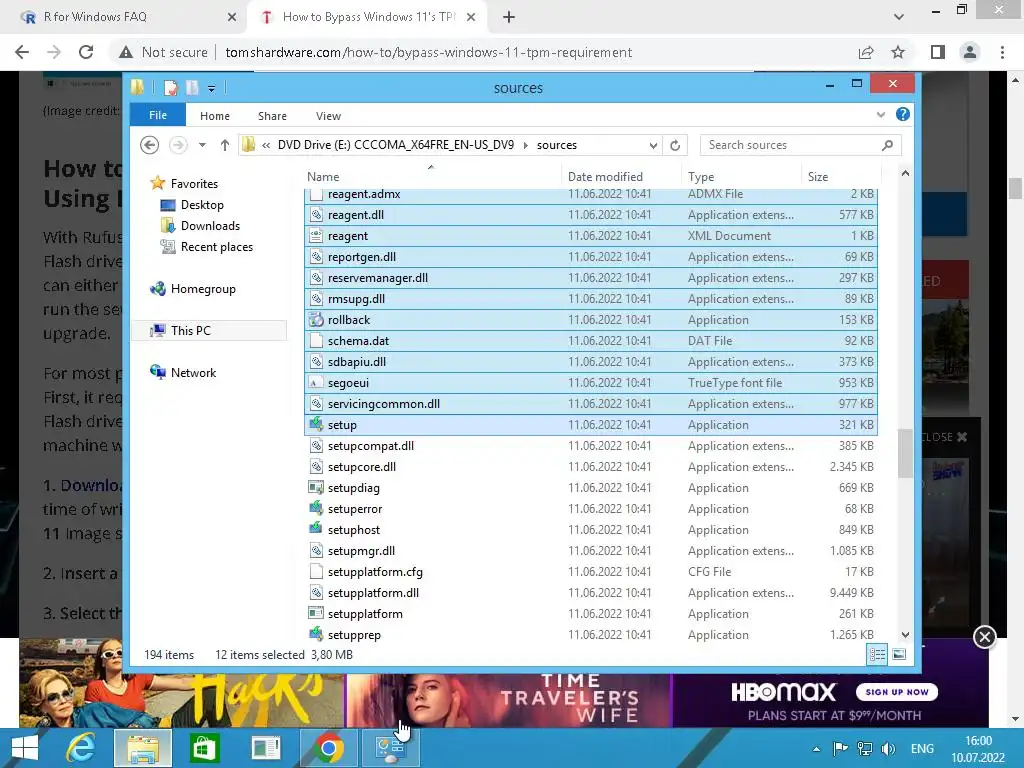Select Homegroup in navigation pane

tap(202, 289)
